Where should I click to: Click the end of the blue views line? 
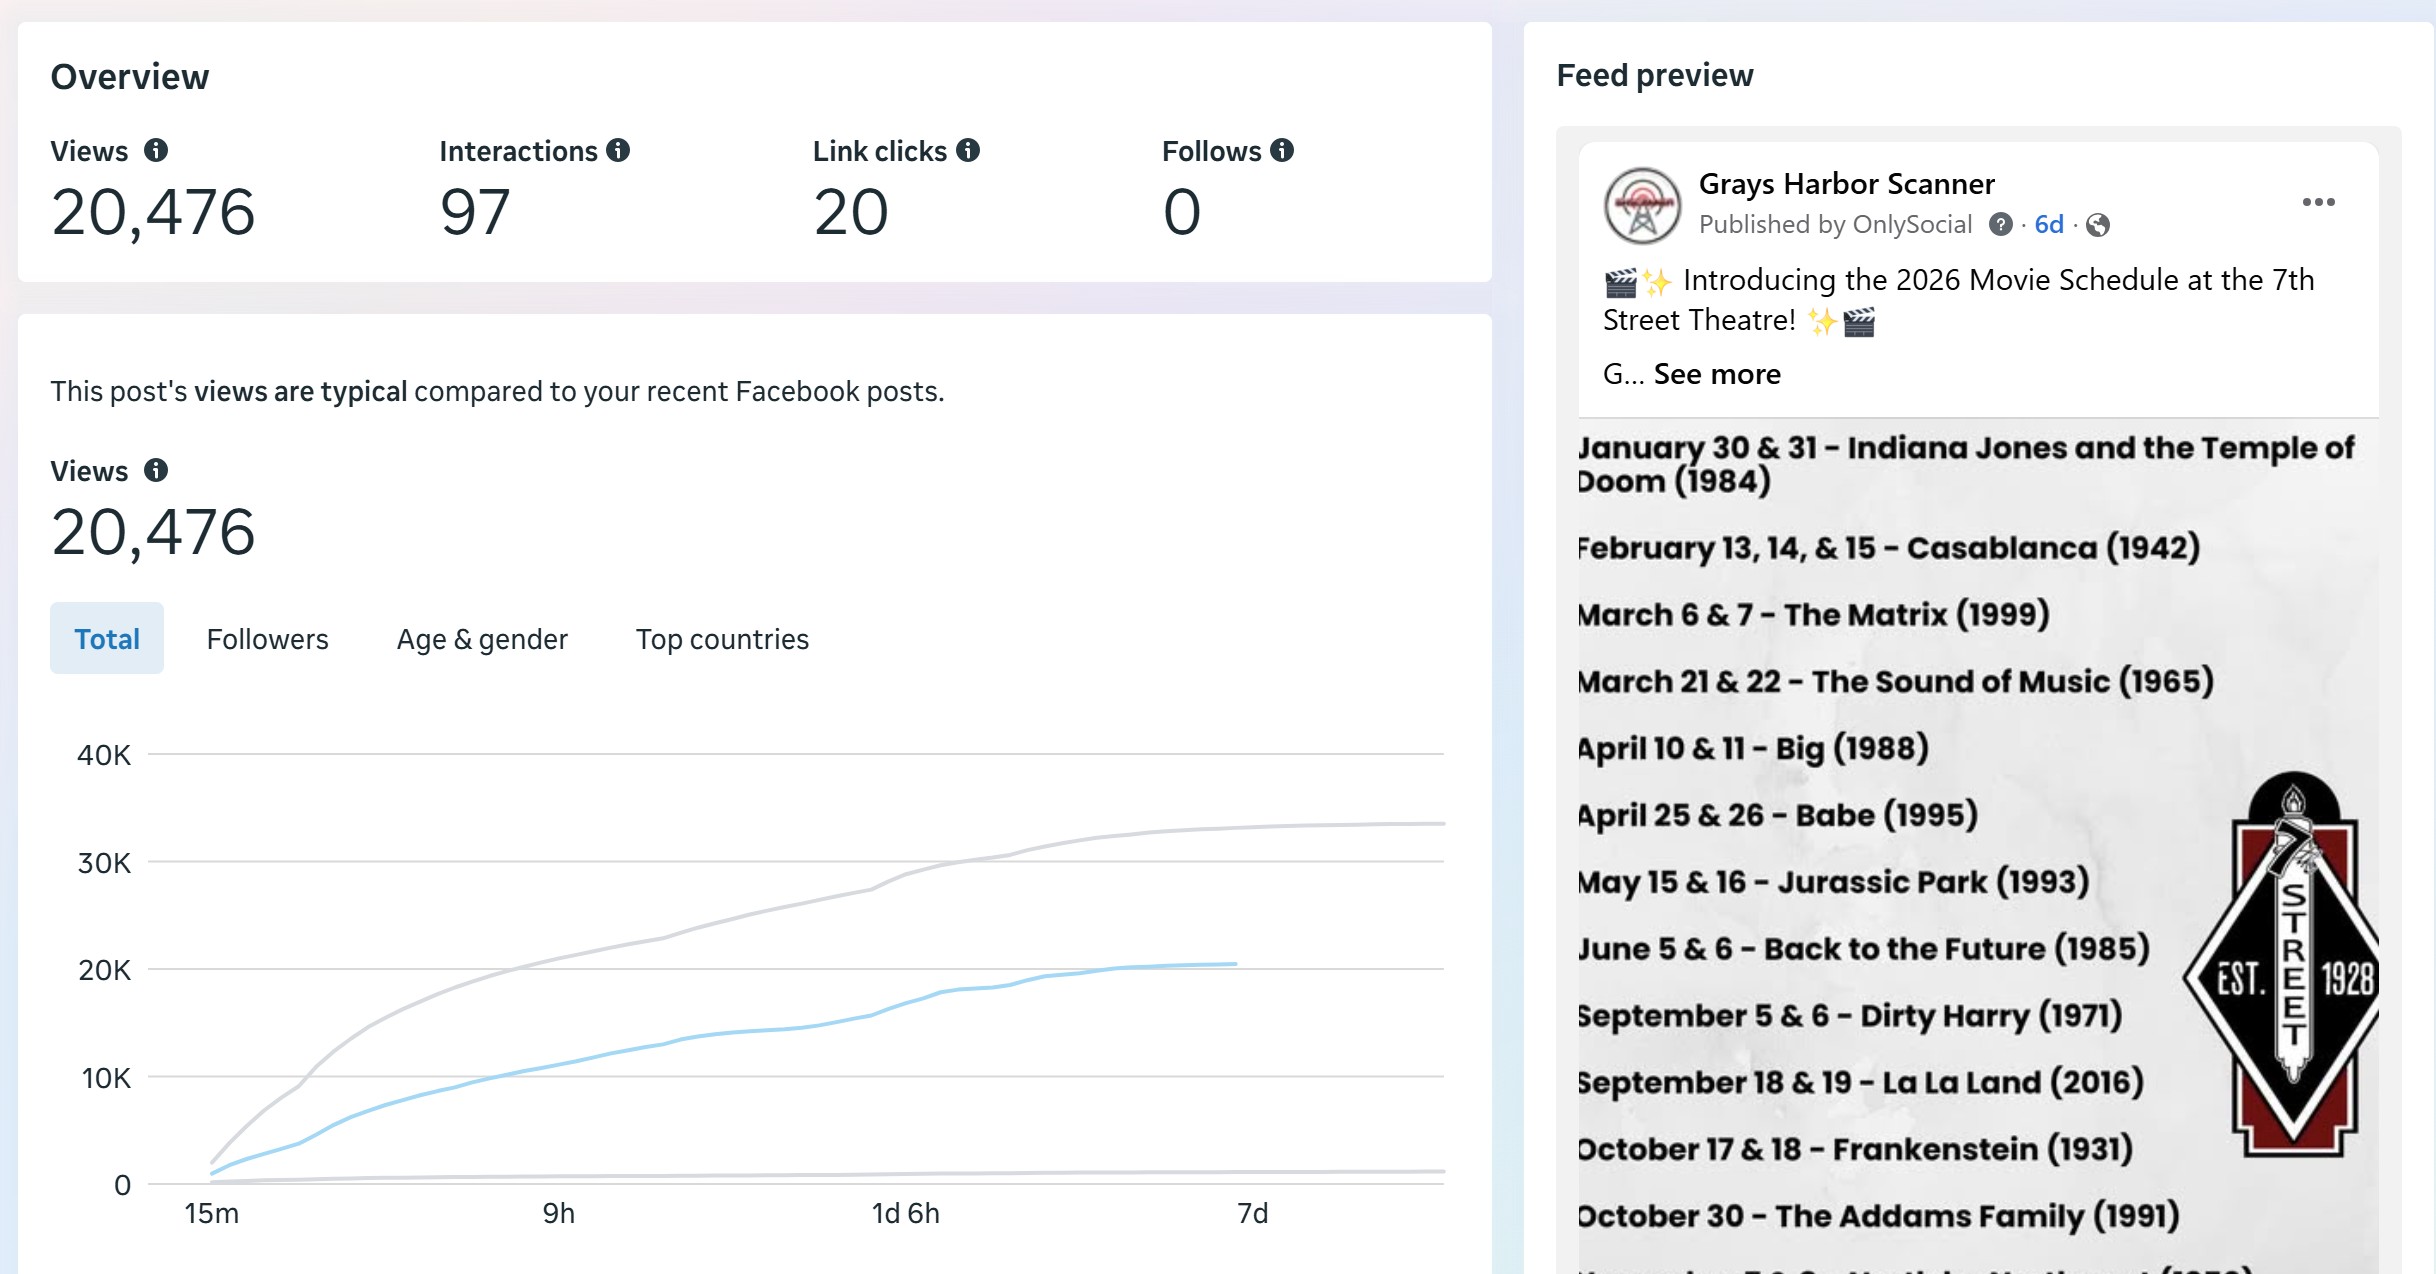(x=1235, y=964)
